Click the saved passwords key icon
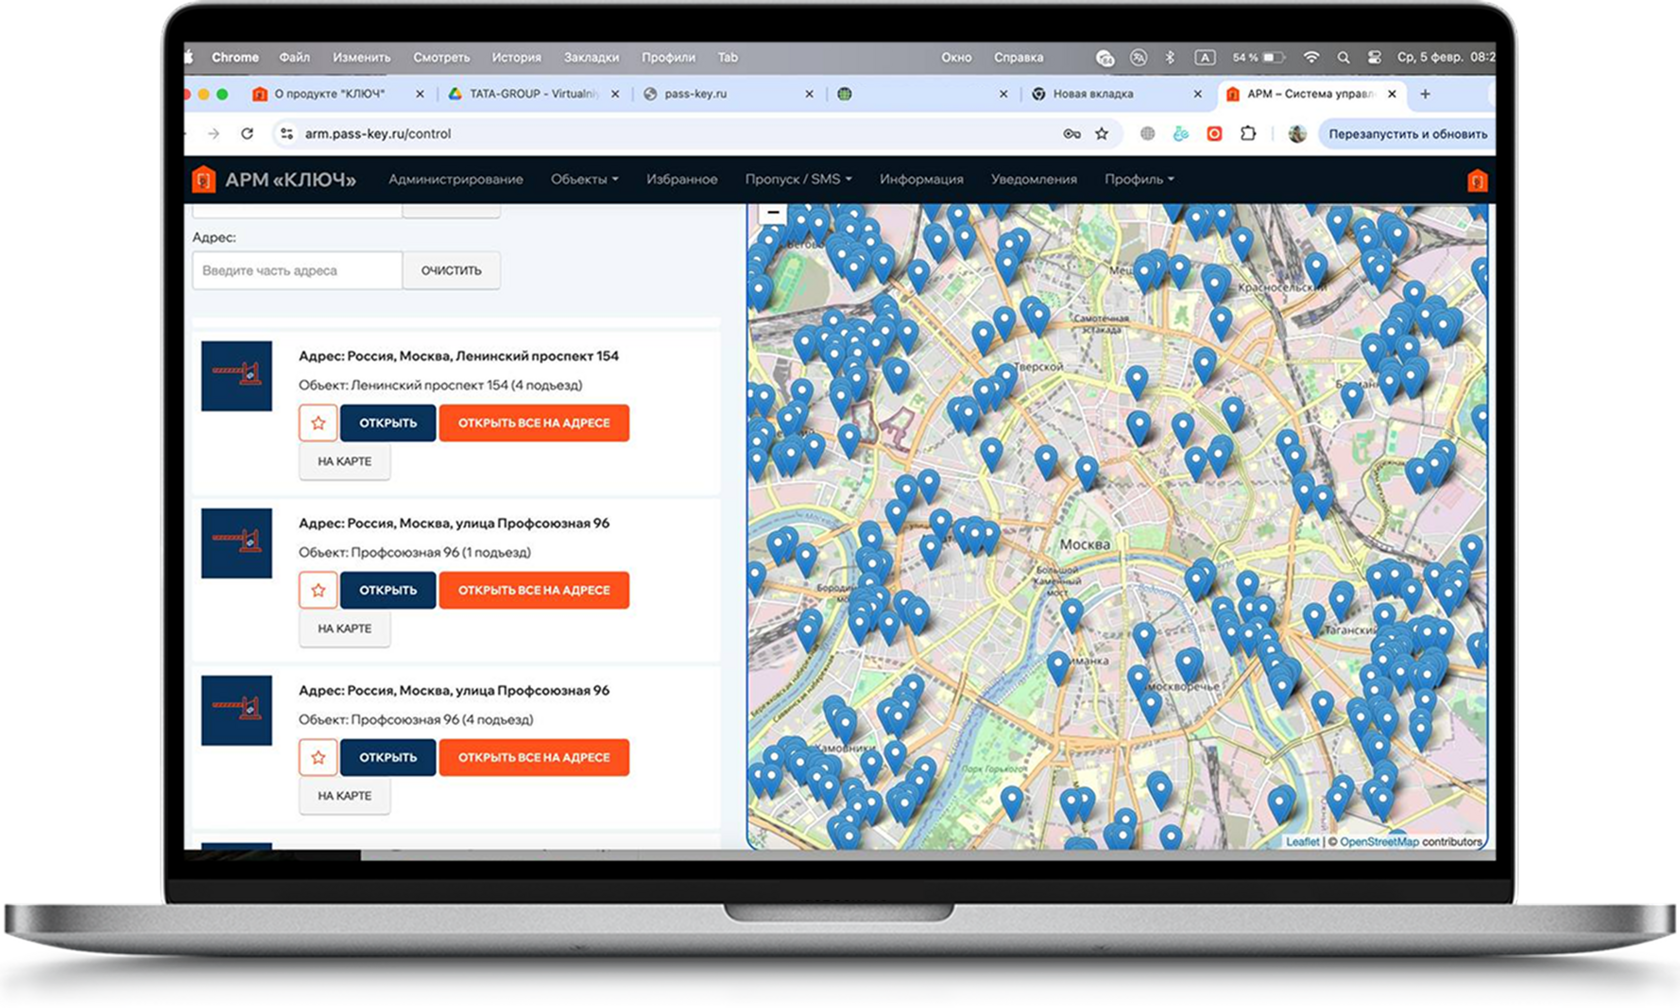1680x1008 pixels. 1072,133
